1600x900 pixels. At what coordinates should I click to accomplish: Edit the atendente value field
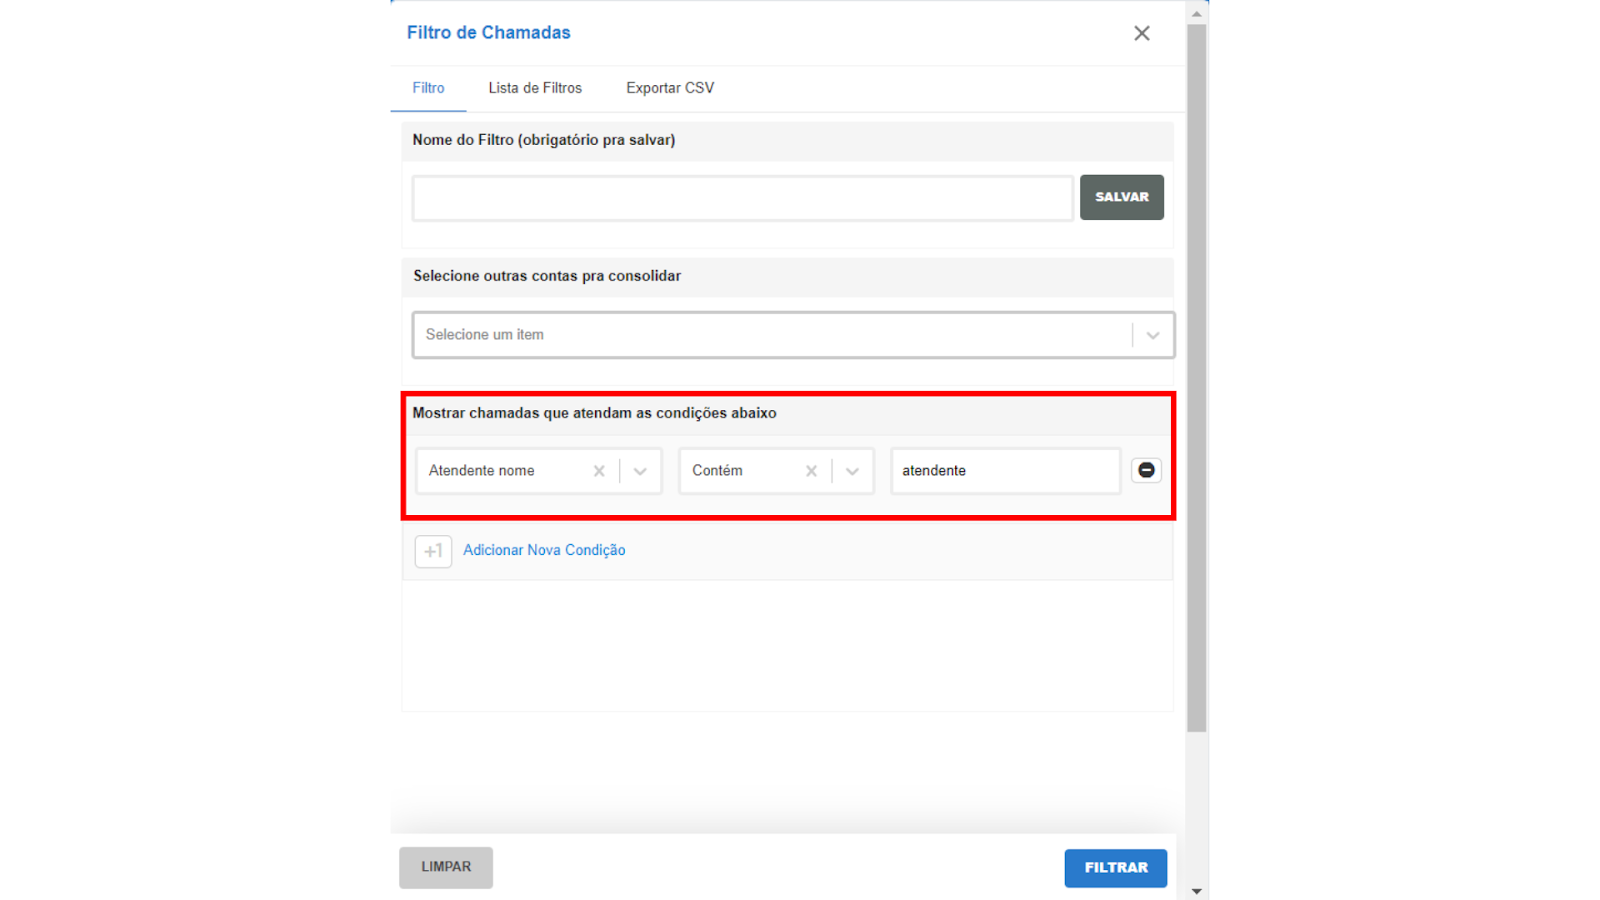pos(1005,471)
